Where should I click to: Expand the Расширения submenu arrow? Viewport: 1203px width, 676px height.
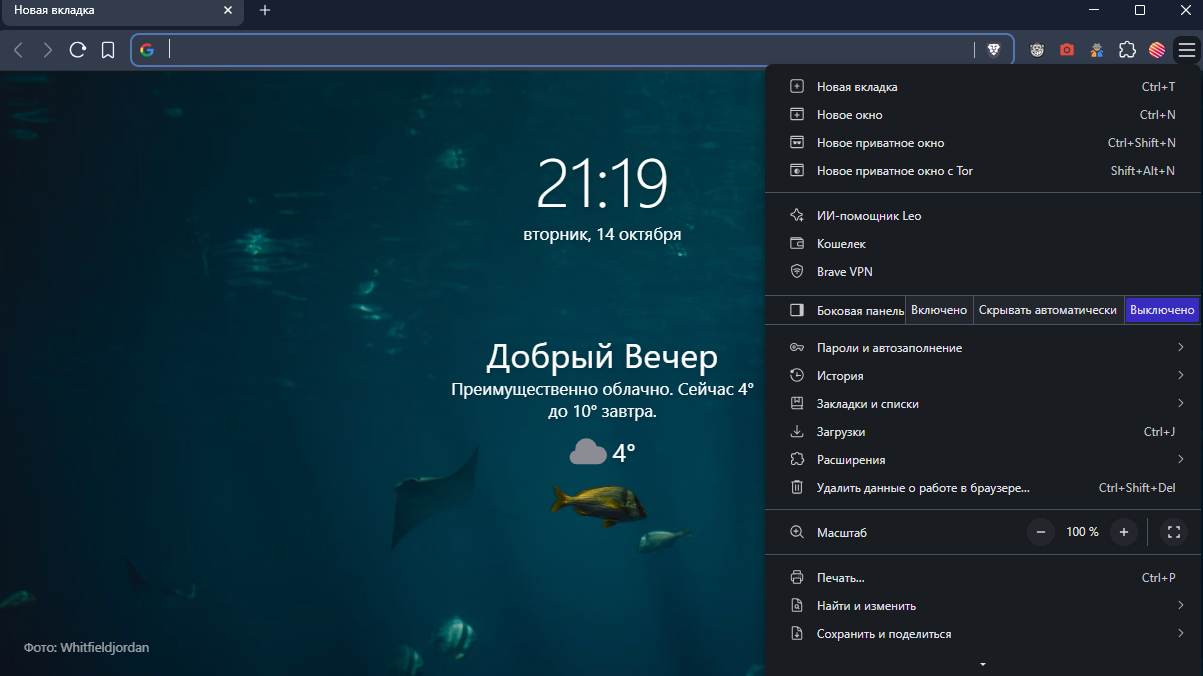click(x=1181, y=459)
